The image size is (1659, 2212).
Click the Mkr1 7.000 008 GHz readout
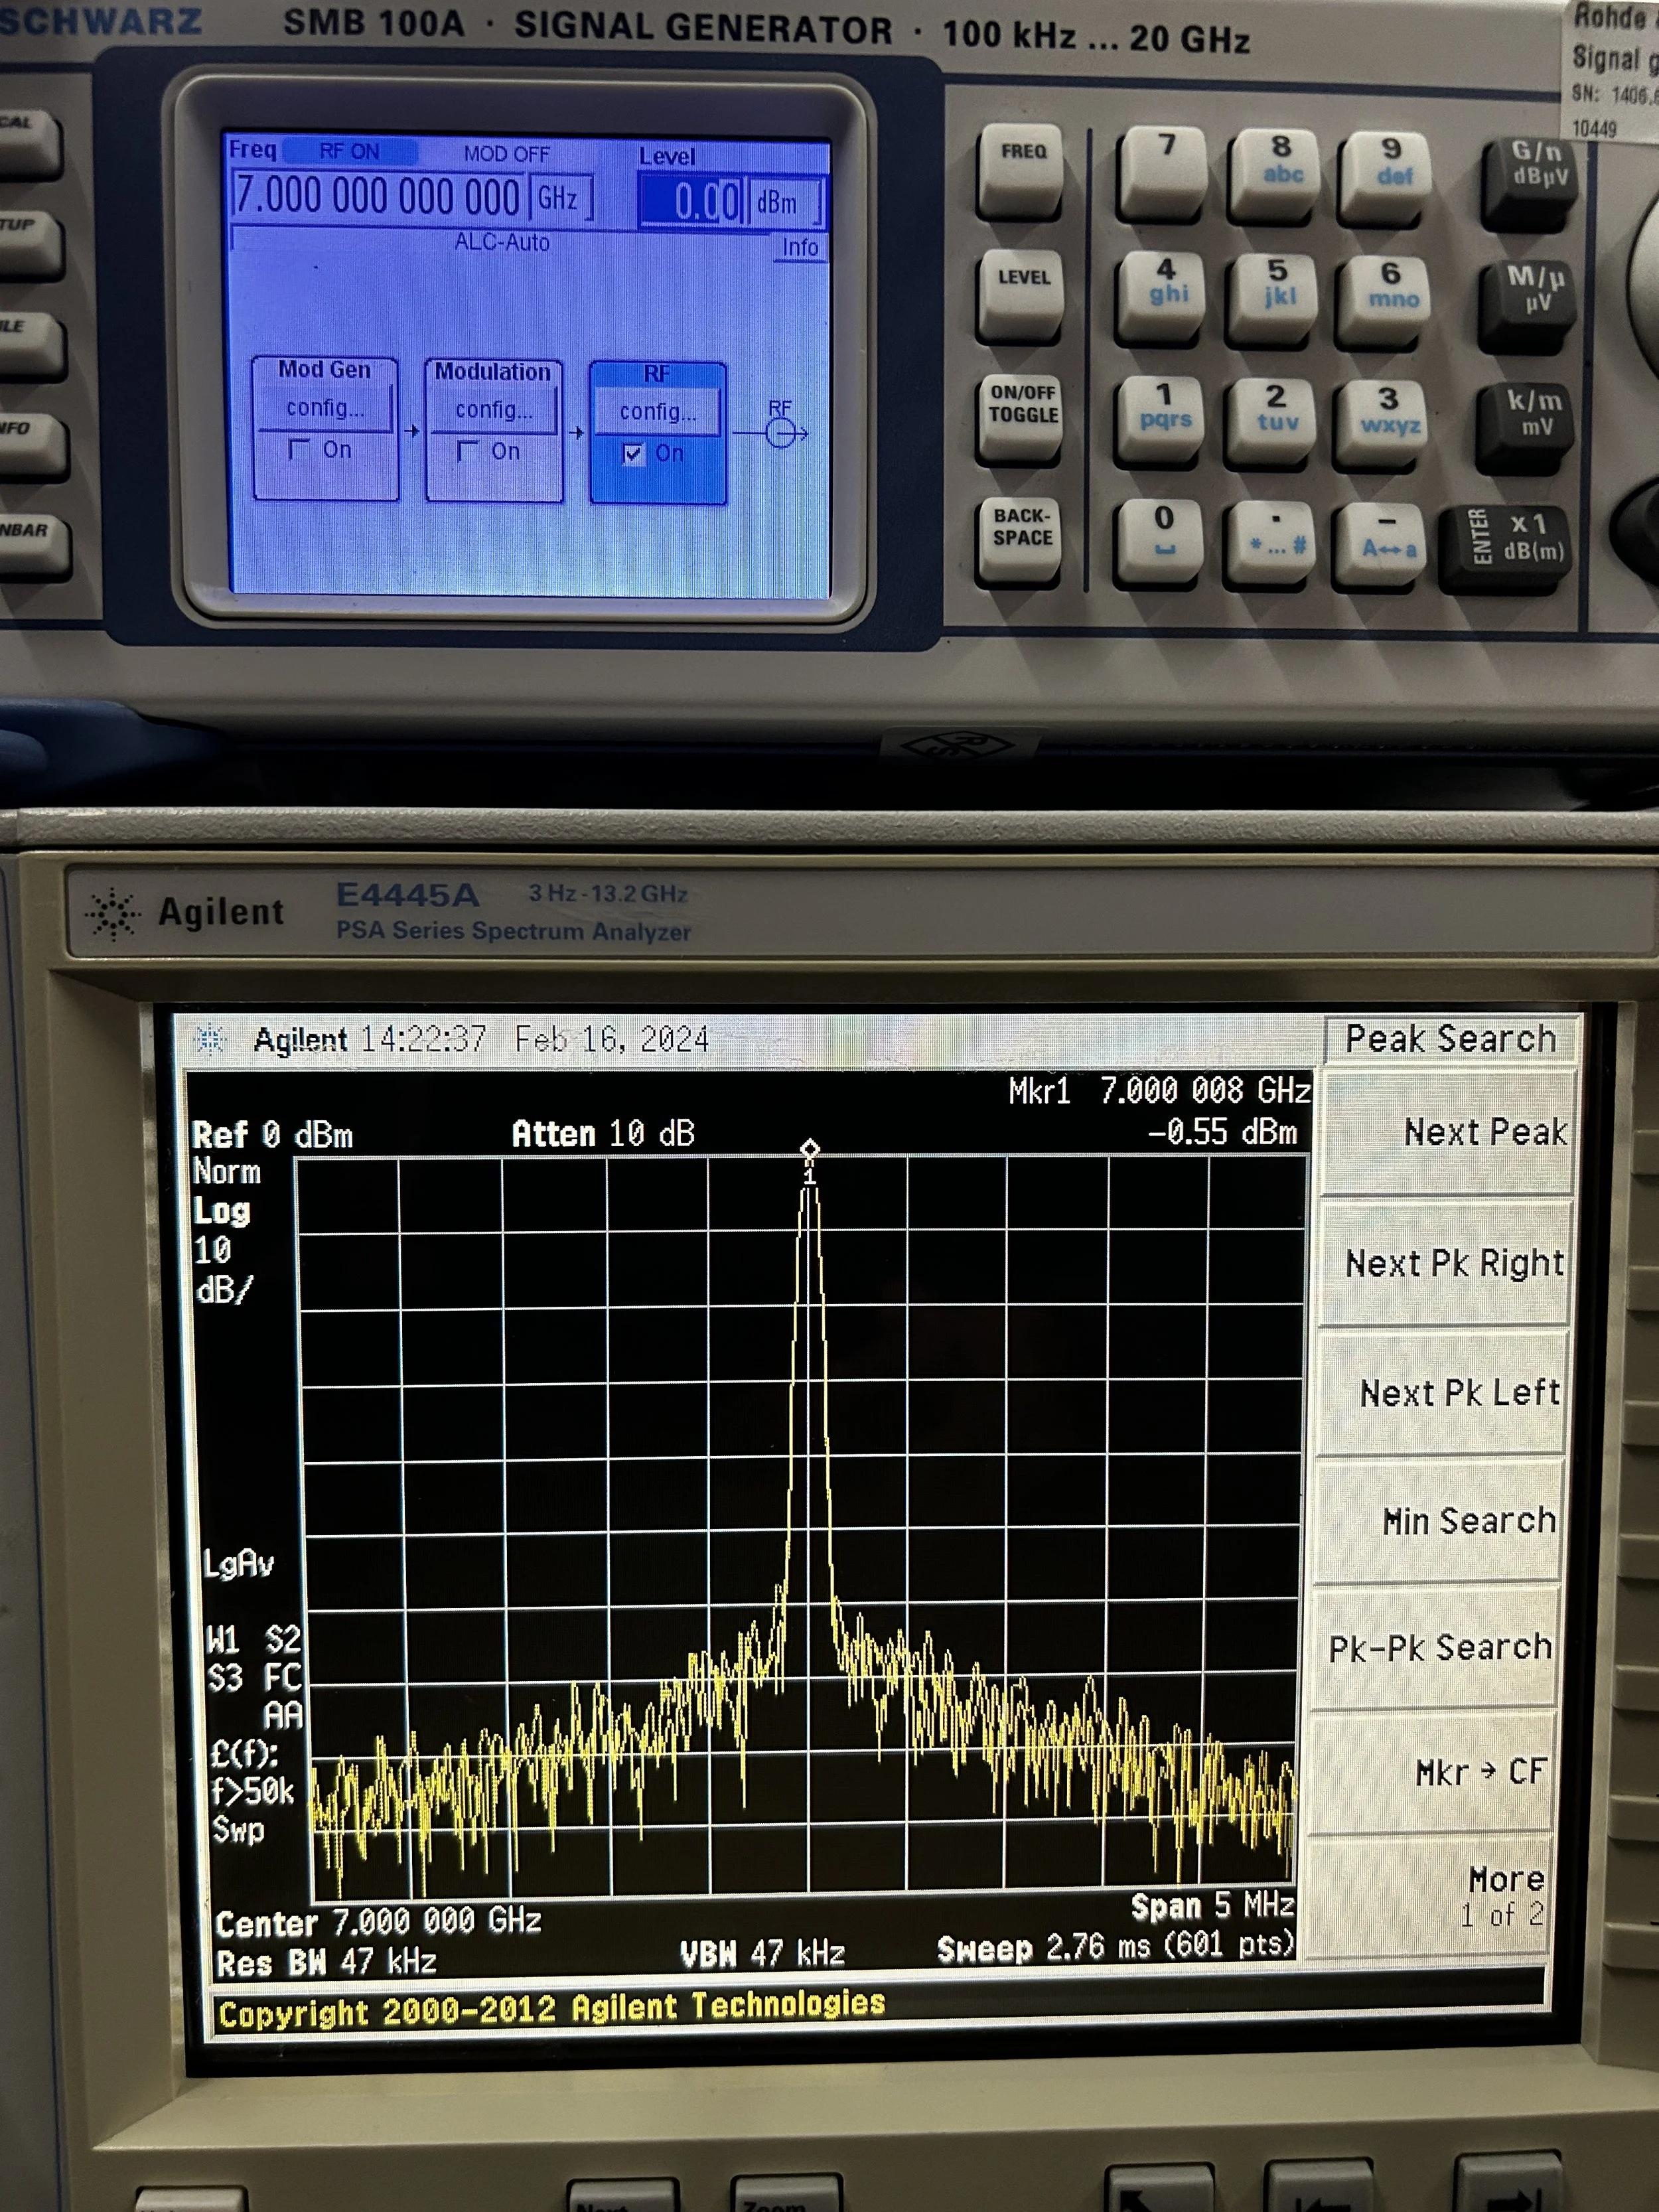click(x=1159, y=1090)
